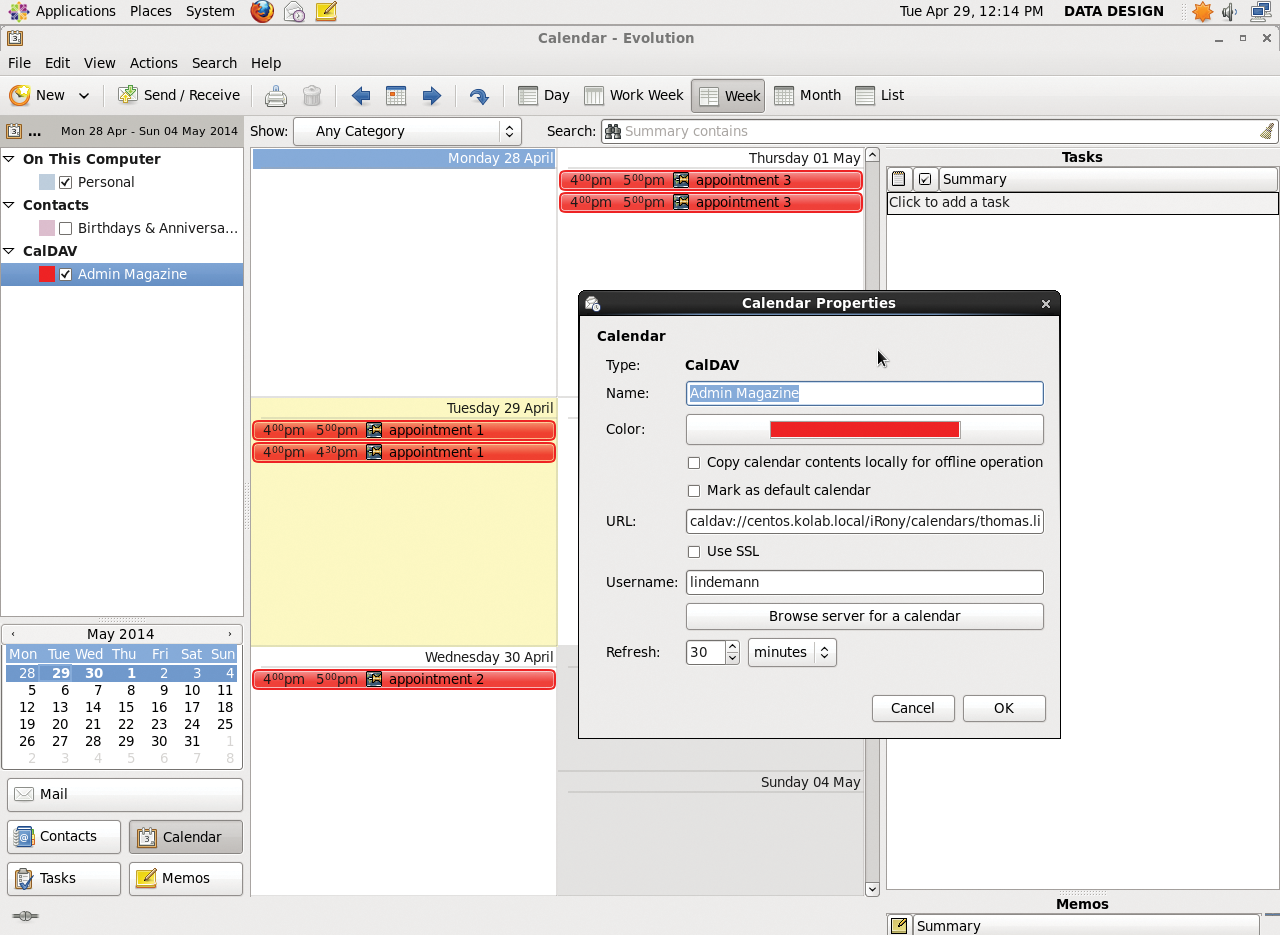Switch to Month view
The width and height of the screenshot is (1280, 935).
tap(807, 95)
